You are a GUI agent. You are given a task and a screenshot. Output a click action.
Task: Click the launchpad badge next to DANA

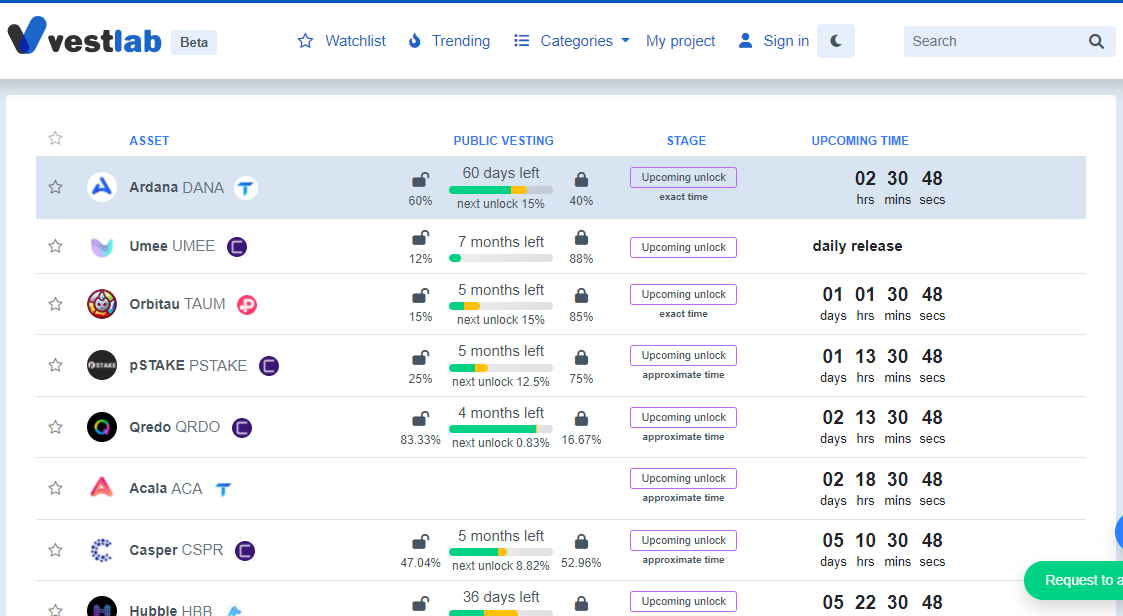(246, 188)
